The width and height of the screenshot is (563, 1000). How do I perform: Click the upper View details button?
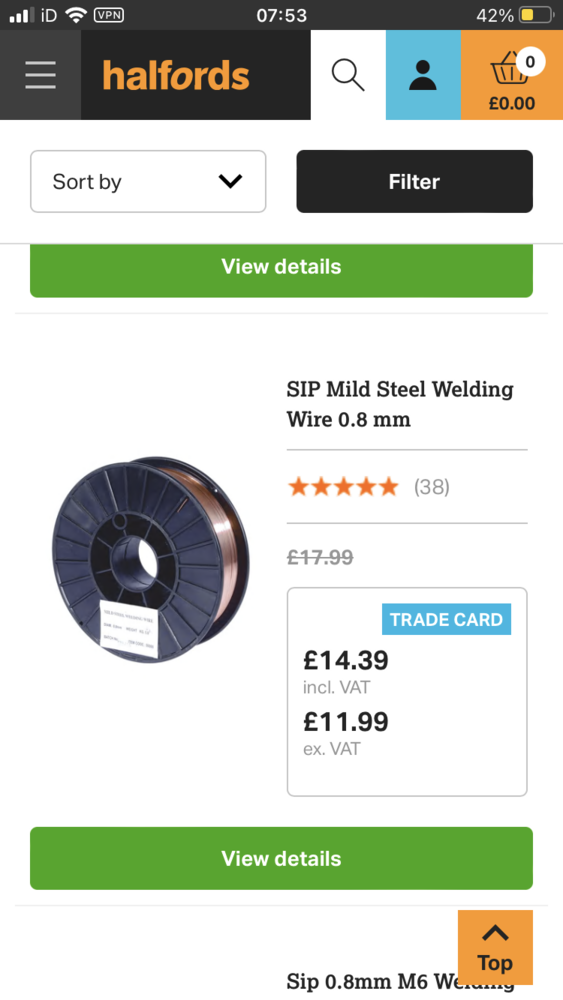pos(281,268)
